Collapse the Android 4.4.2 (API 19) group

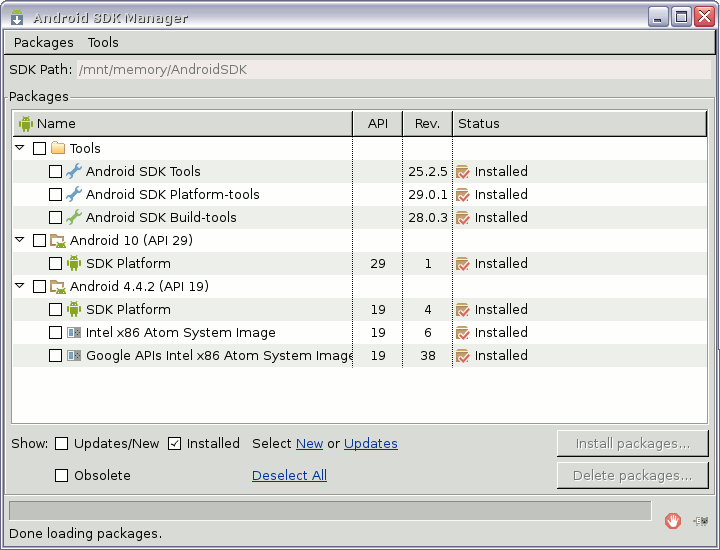point(20,286)
